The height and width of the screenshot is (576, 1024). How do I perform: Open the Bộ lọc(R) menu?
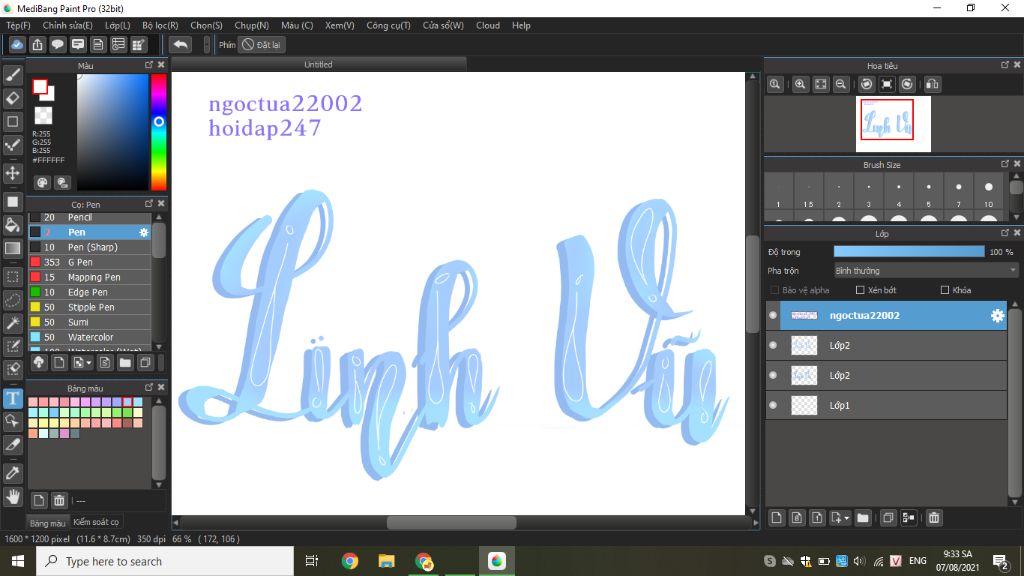click(x=160, y=25)
